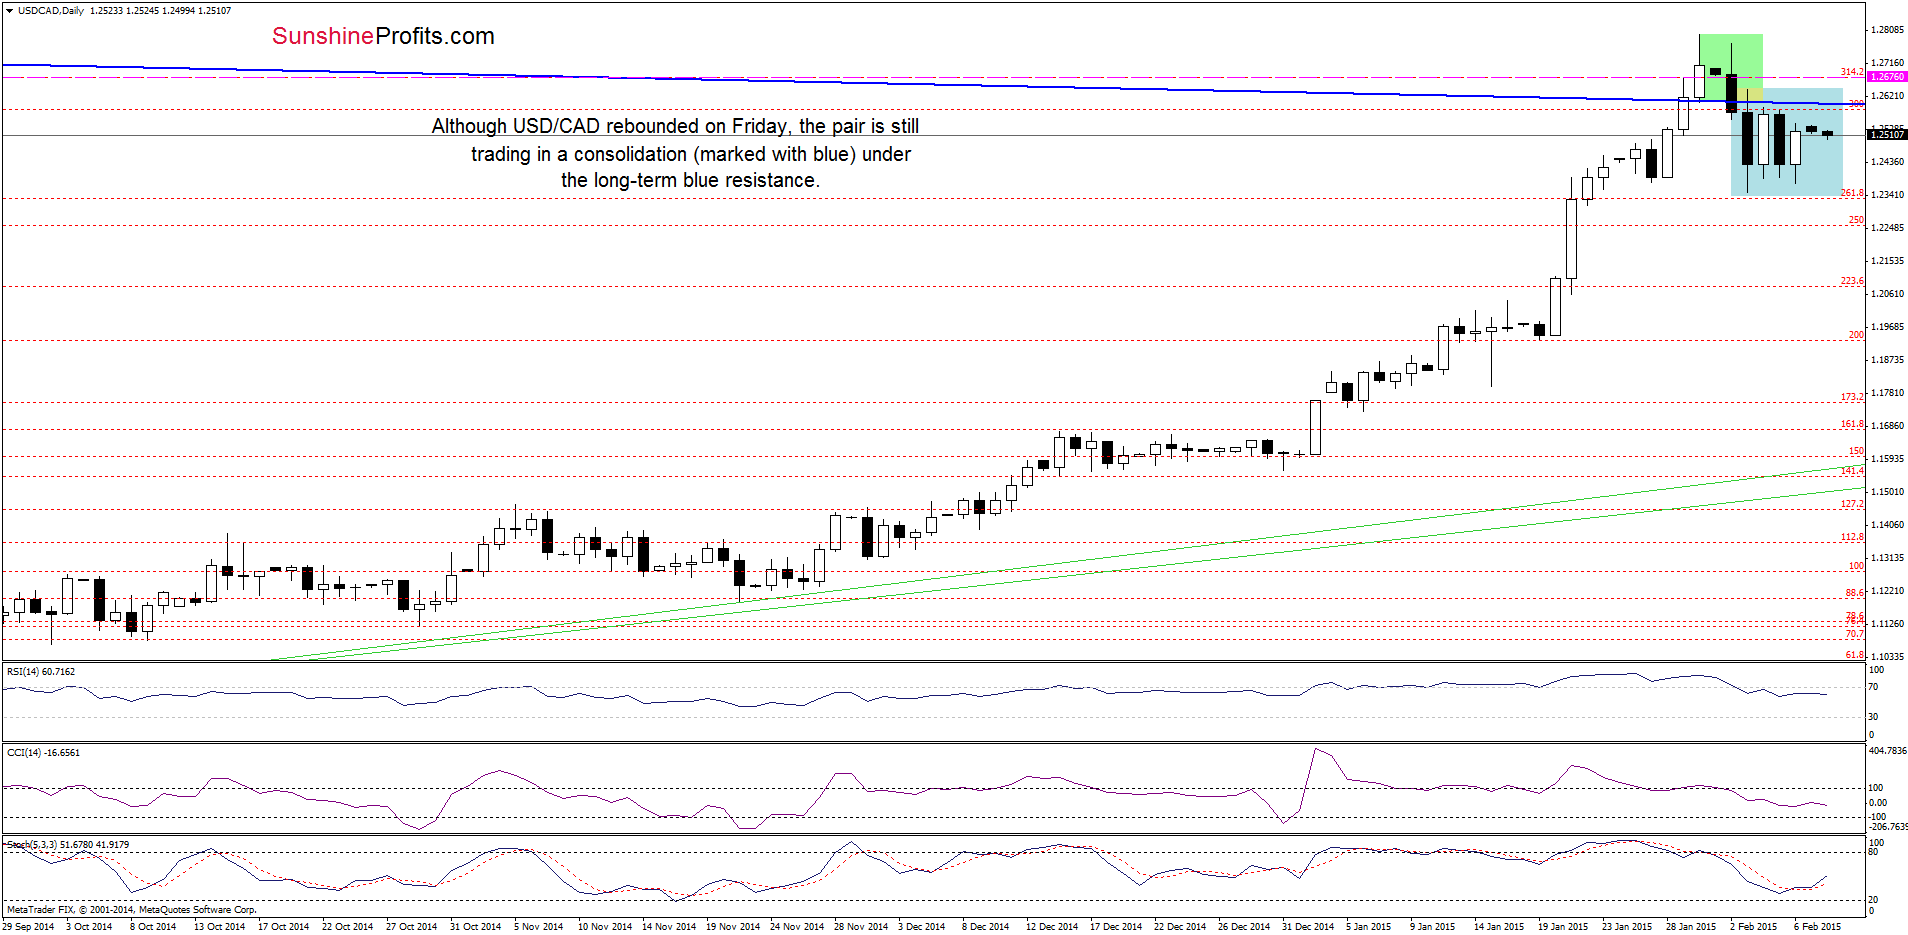This screenshot has height=935, width=1908.
Task: Click the 80 level on Stochastic scale
Action: [x=1874, y=852]
